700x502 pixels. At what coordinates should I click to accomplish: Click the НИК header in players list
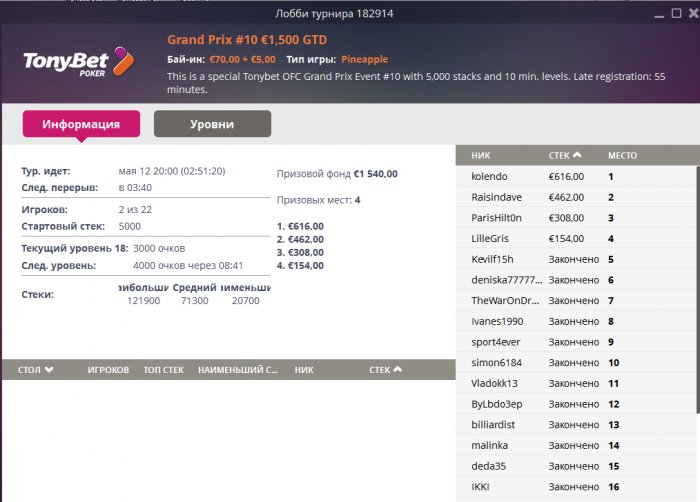point(481,155)
